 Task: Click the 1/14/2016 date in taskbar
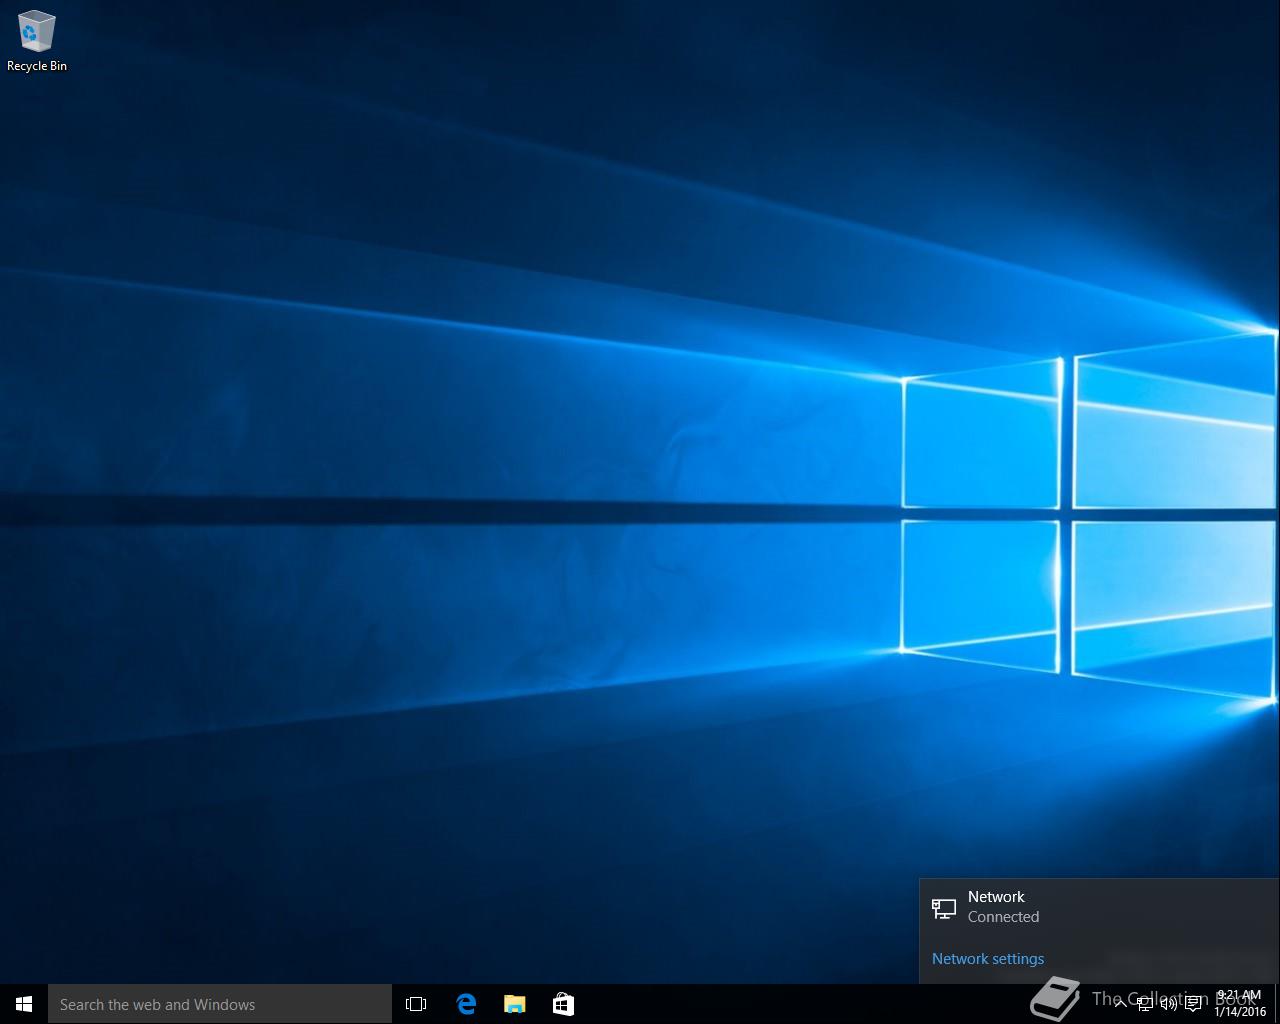coord(1239,1012)
